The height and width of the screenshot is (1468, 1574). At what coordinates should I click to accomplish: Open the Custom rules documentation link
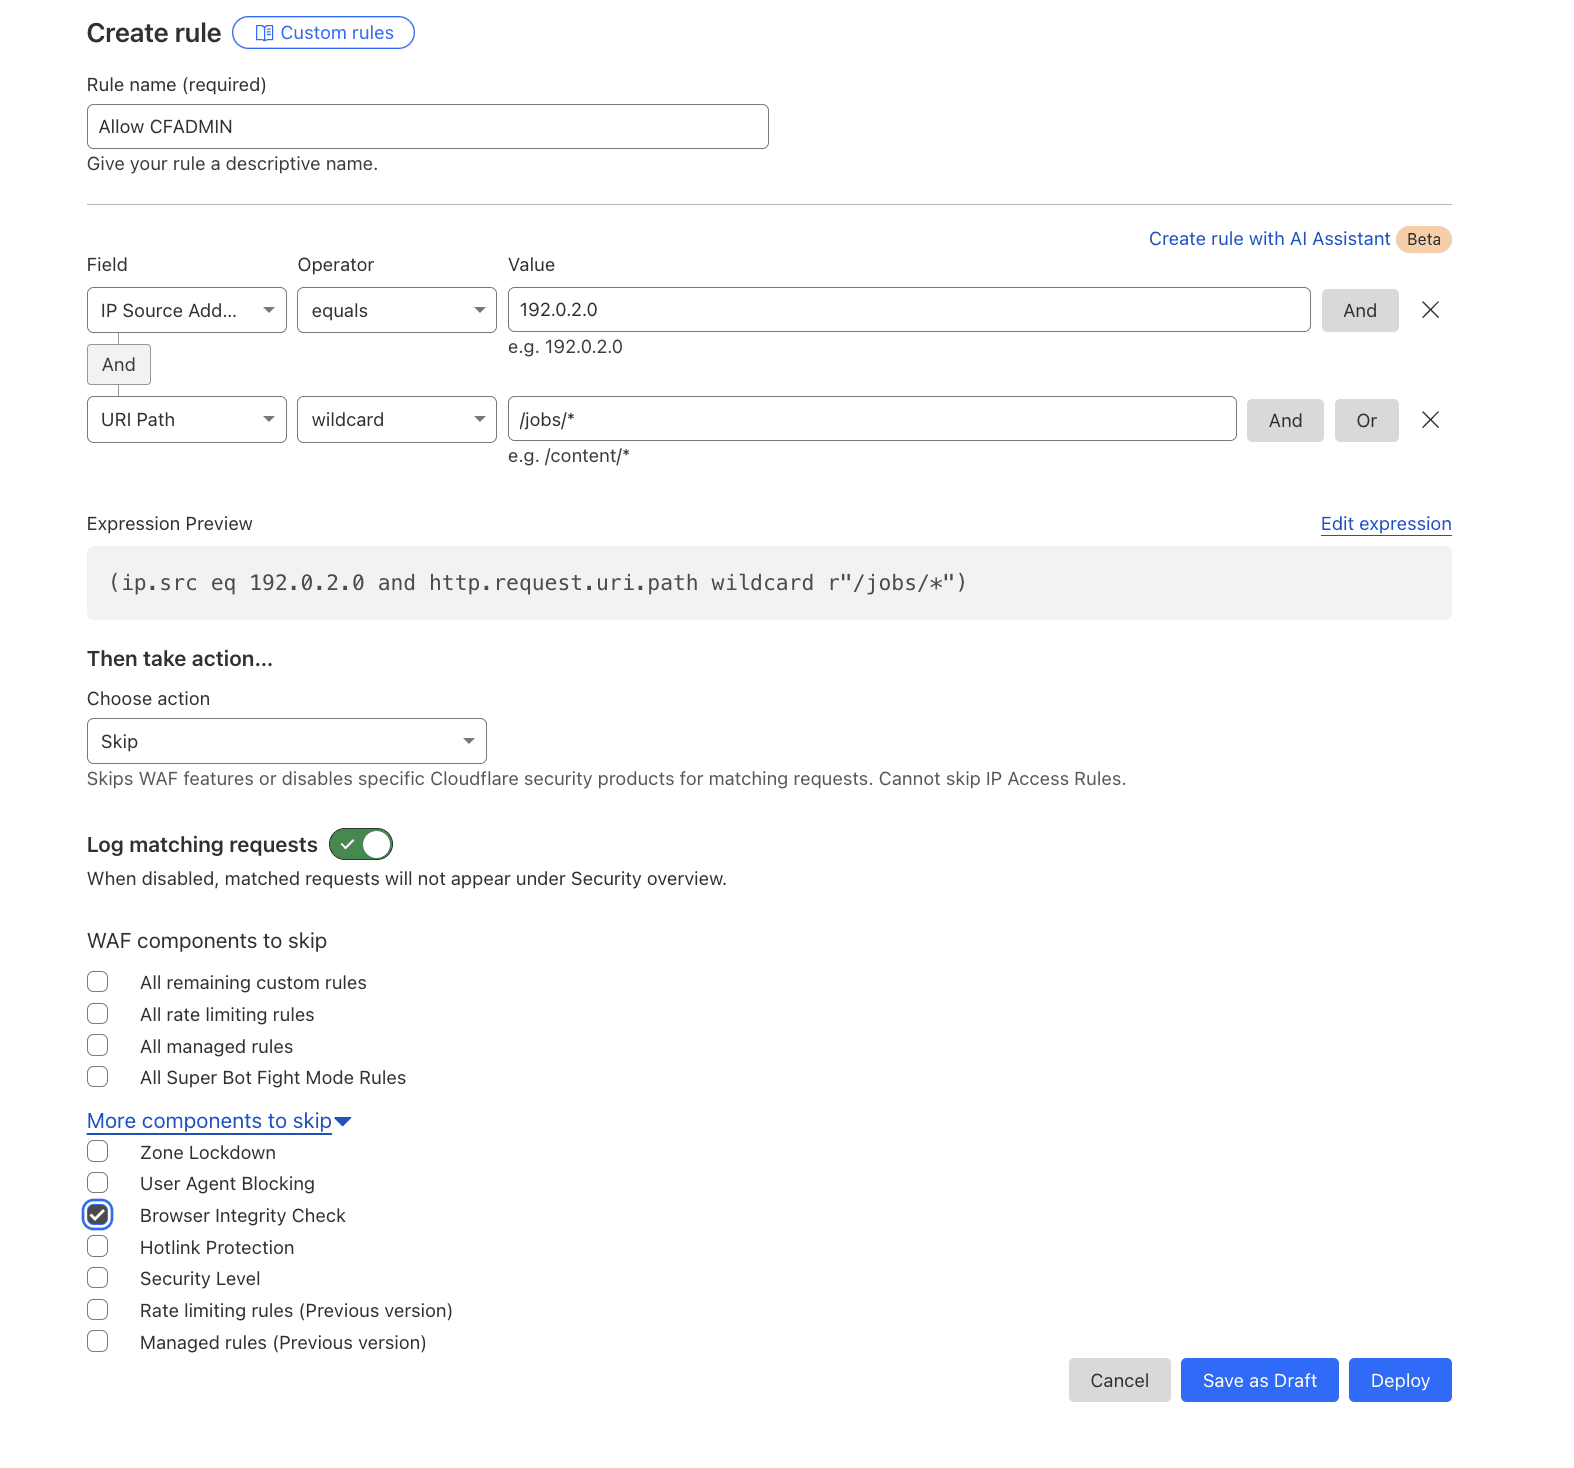[323, 33]
